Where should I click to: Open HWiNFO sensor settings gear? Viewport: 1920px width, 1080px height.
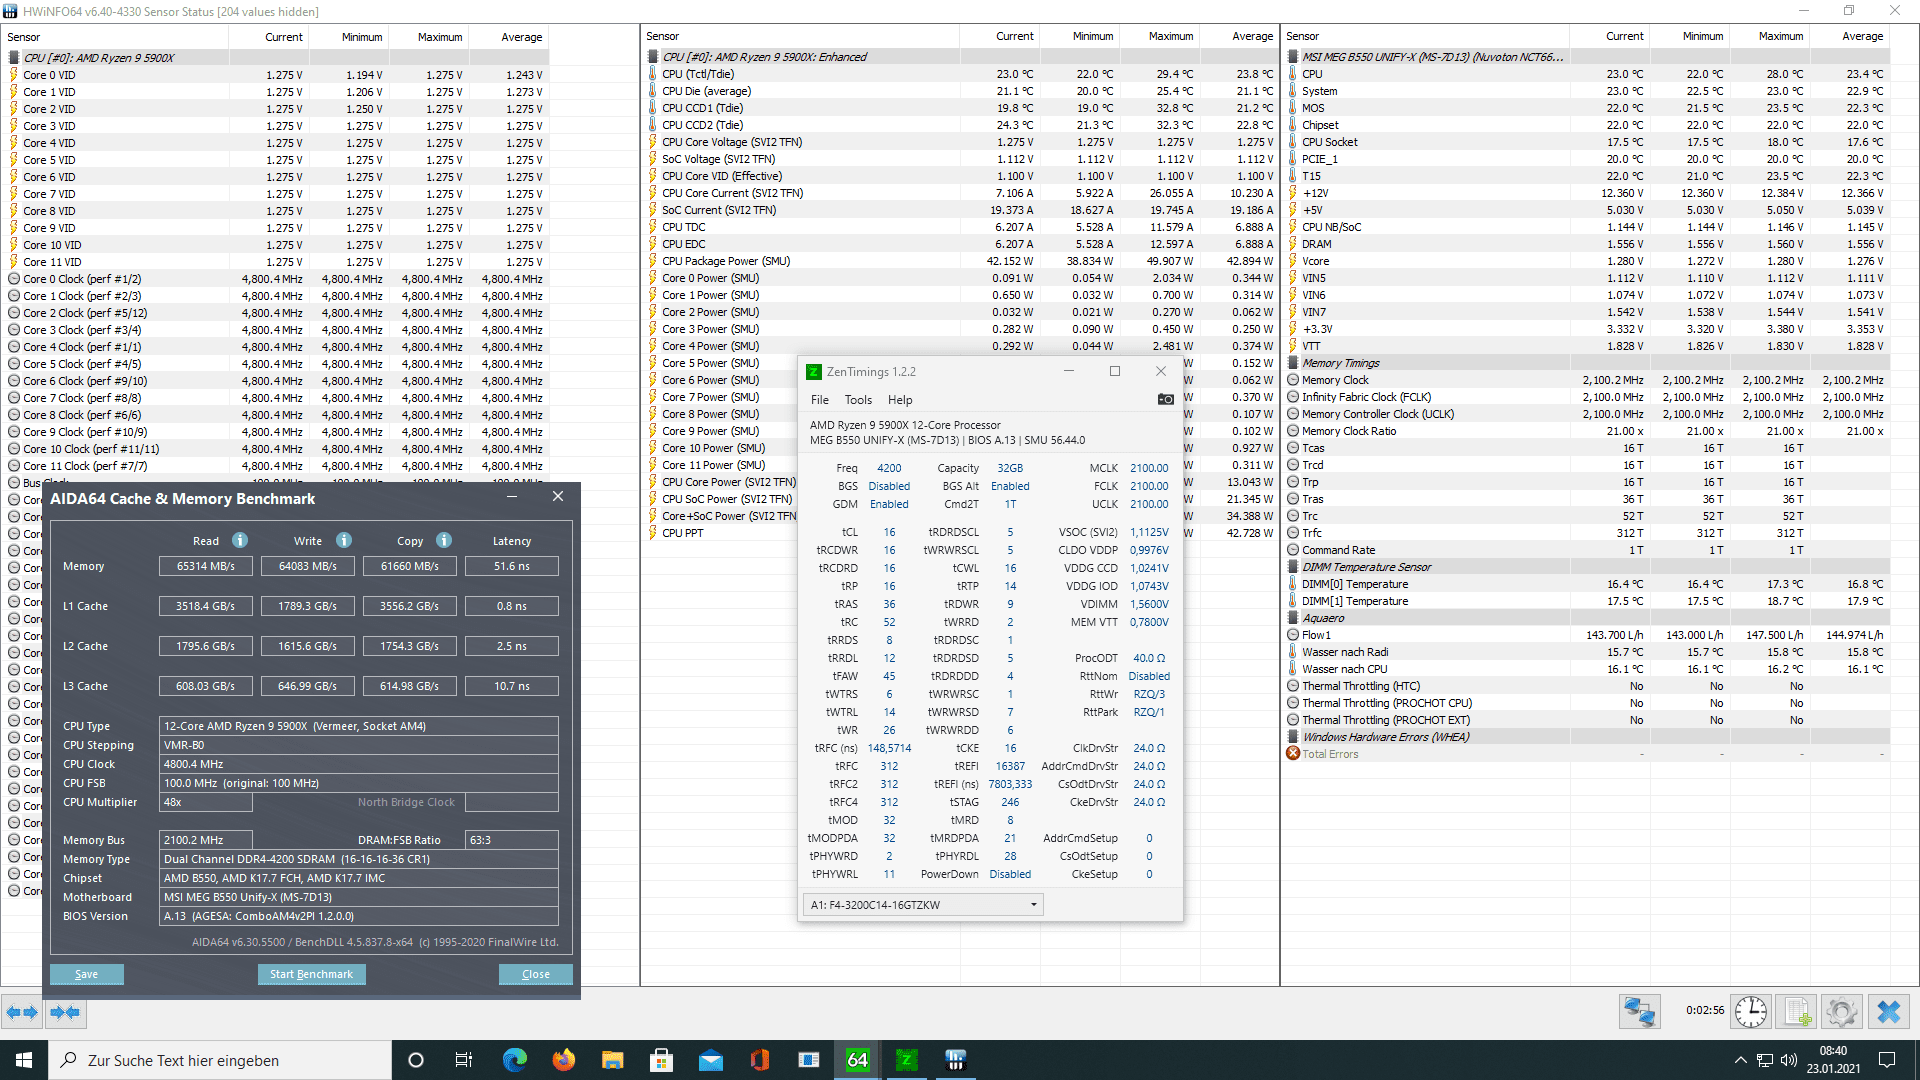(1841, 1012)
